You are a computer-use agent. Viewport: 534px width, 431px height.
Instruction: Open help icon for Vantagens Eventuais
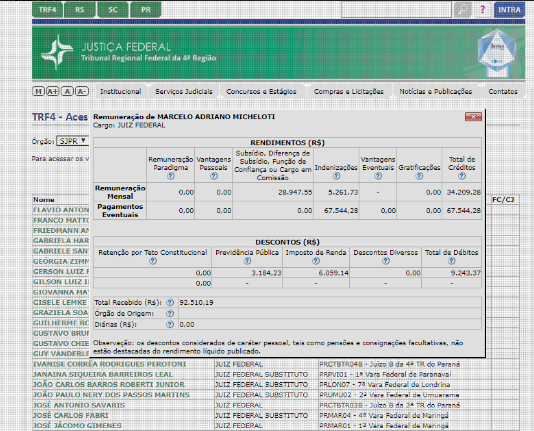(378, 176)
